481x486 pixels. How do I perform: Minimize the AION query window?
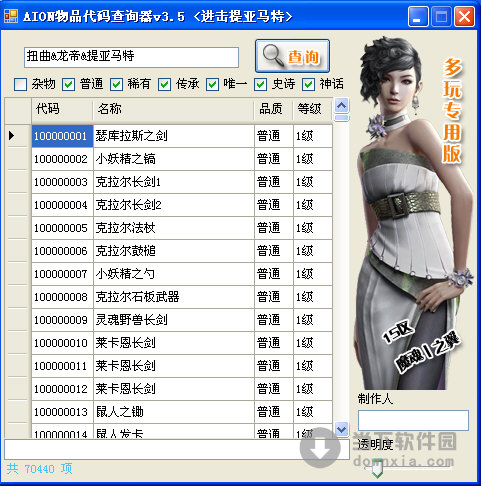[x=418, y=16]
